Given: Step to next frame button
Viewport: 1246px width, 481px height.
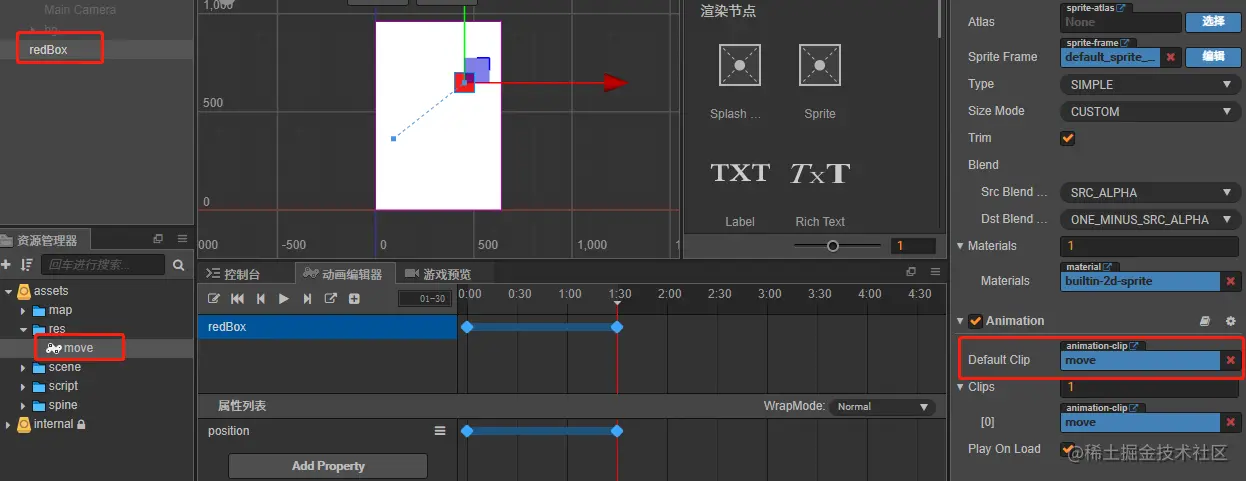Looking at the screenshot, I should pos(307,298).
